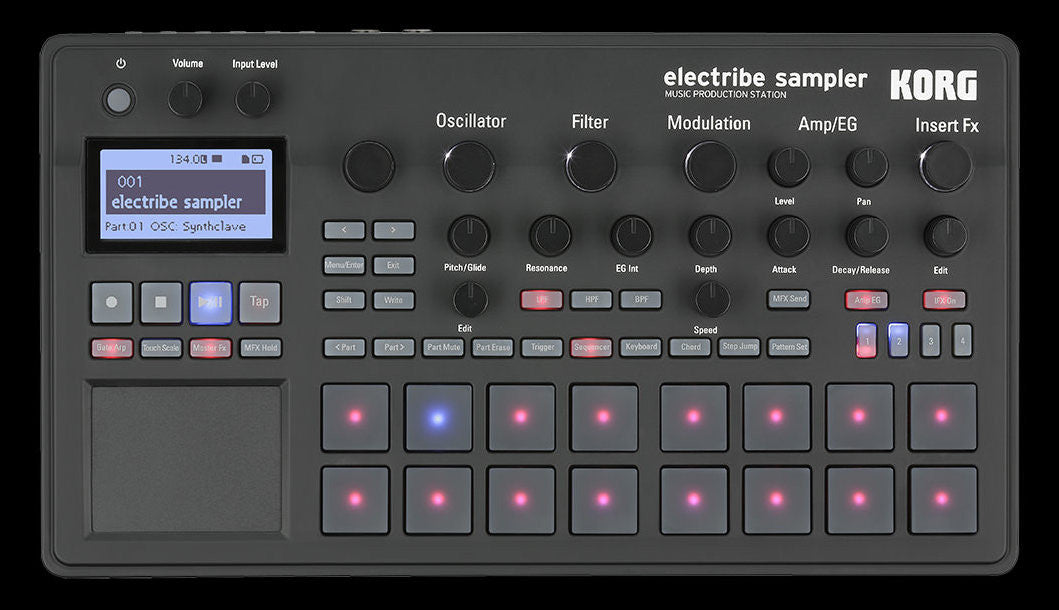
Task: Click the EG Int knob
Action: click(631, 236)
